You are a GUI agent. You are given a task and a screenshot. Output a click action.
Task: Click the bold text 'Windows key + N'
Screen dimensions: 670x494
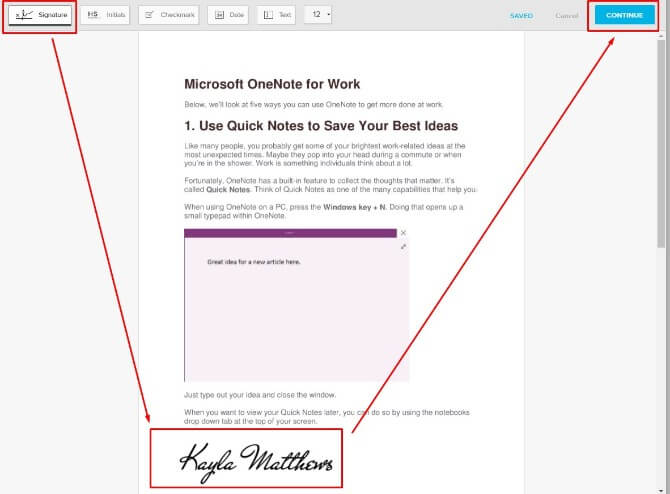pyautogui.click(x=354, y=207)
